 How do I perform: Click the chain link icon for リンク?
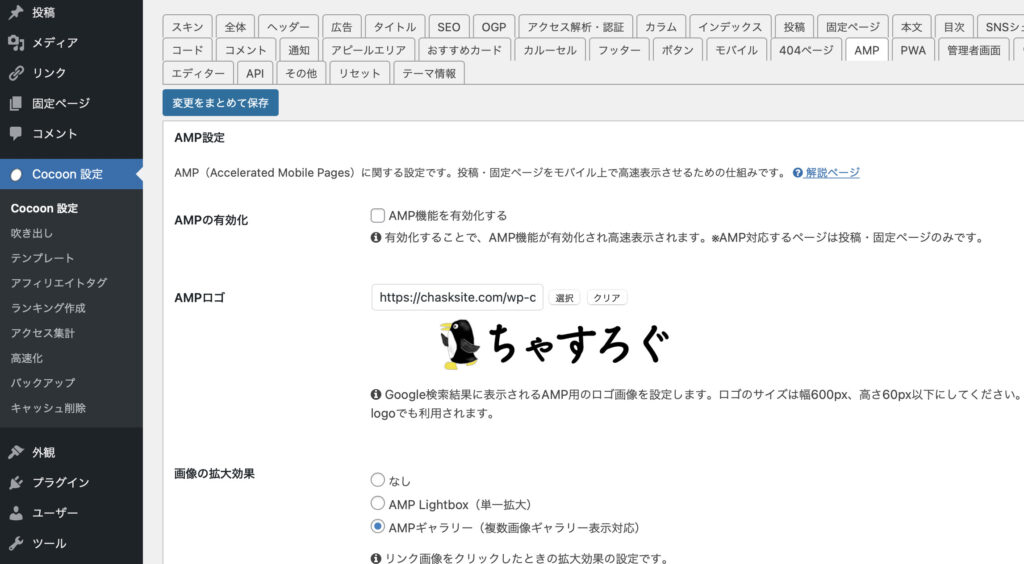tap(16, 73)
